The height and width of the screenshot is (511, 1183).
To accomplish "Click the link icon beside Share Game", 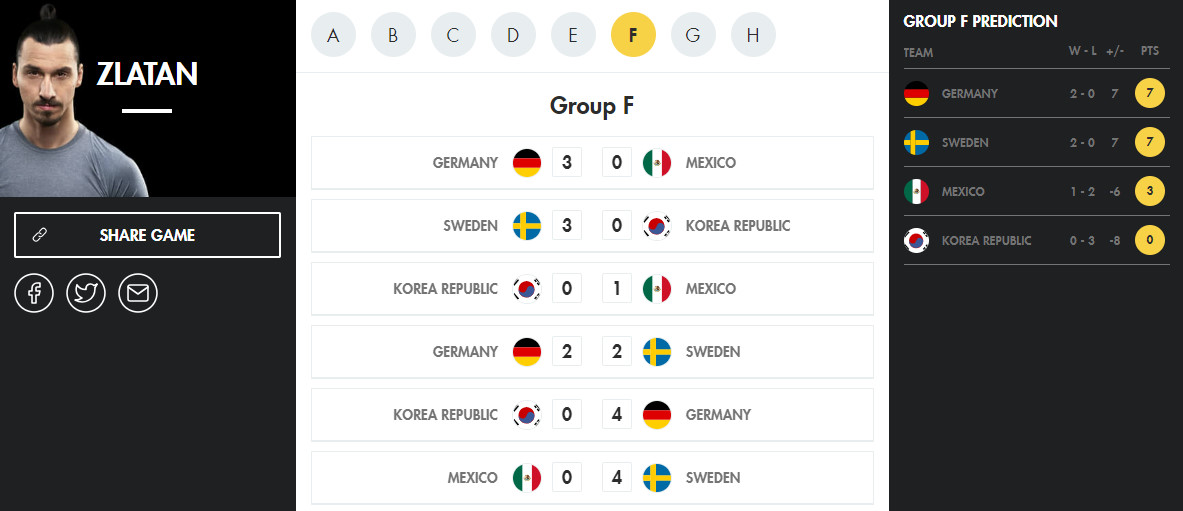I will pos(40,235).
